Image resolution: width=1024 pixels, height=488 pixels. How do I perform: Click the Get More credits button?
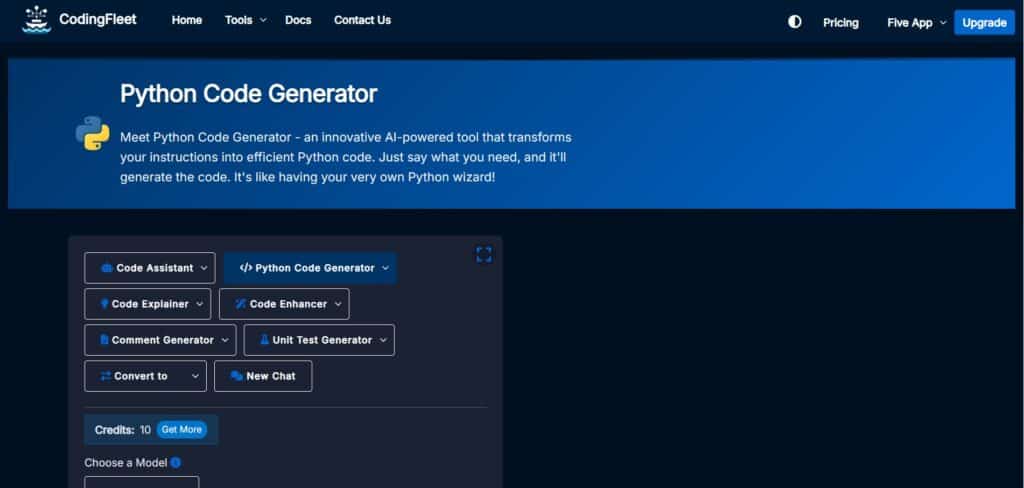[x=182, y=430]
